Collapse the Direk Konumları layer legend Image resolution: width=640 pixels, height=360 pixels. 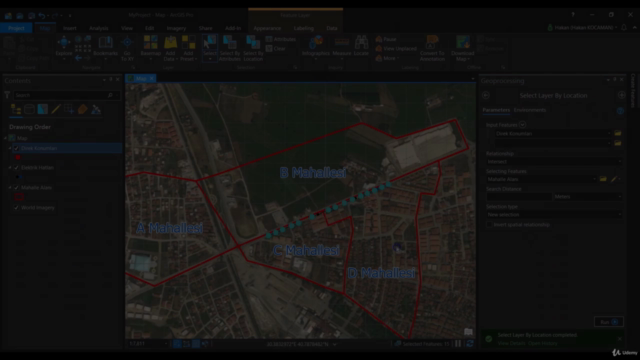pos(10,148)
